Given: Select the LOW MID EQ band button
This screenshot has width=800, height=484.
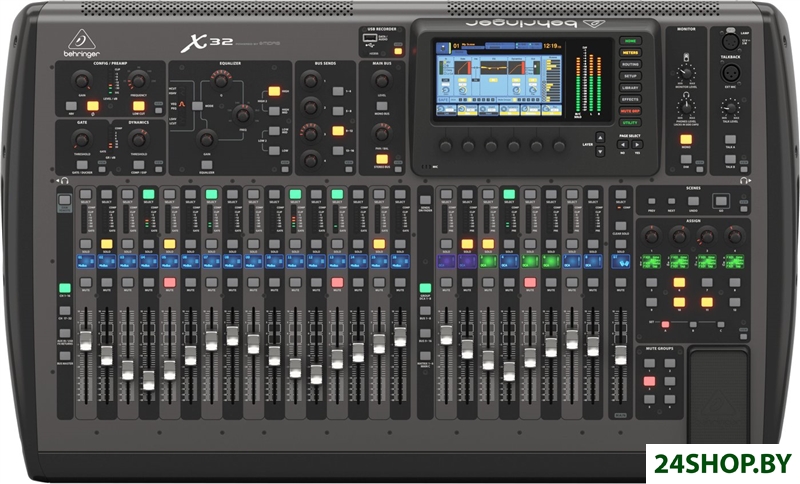Looking at the screenshot, I should click(x=274, y=131).
